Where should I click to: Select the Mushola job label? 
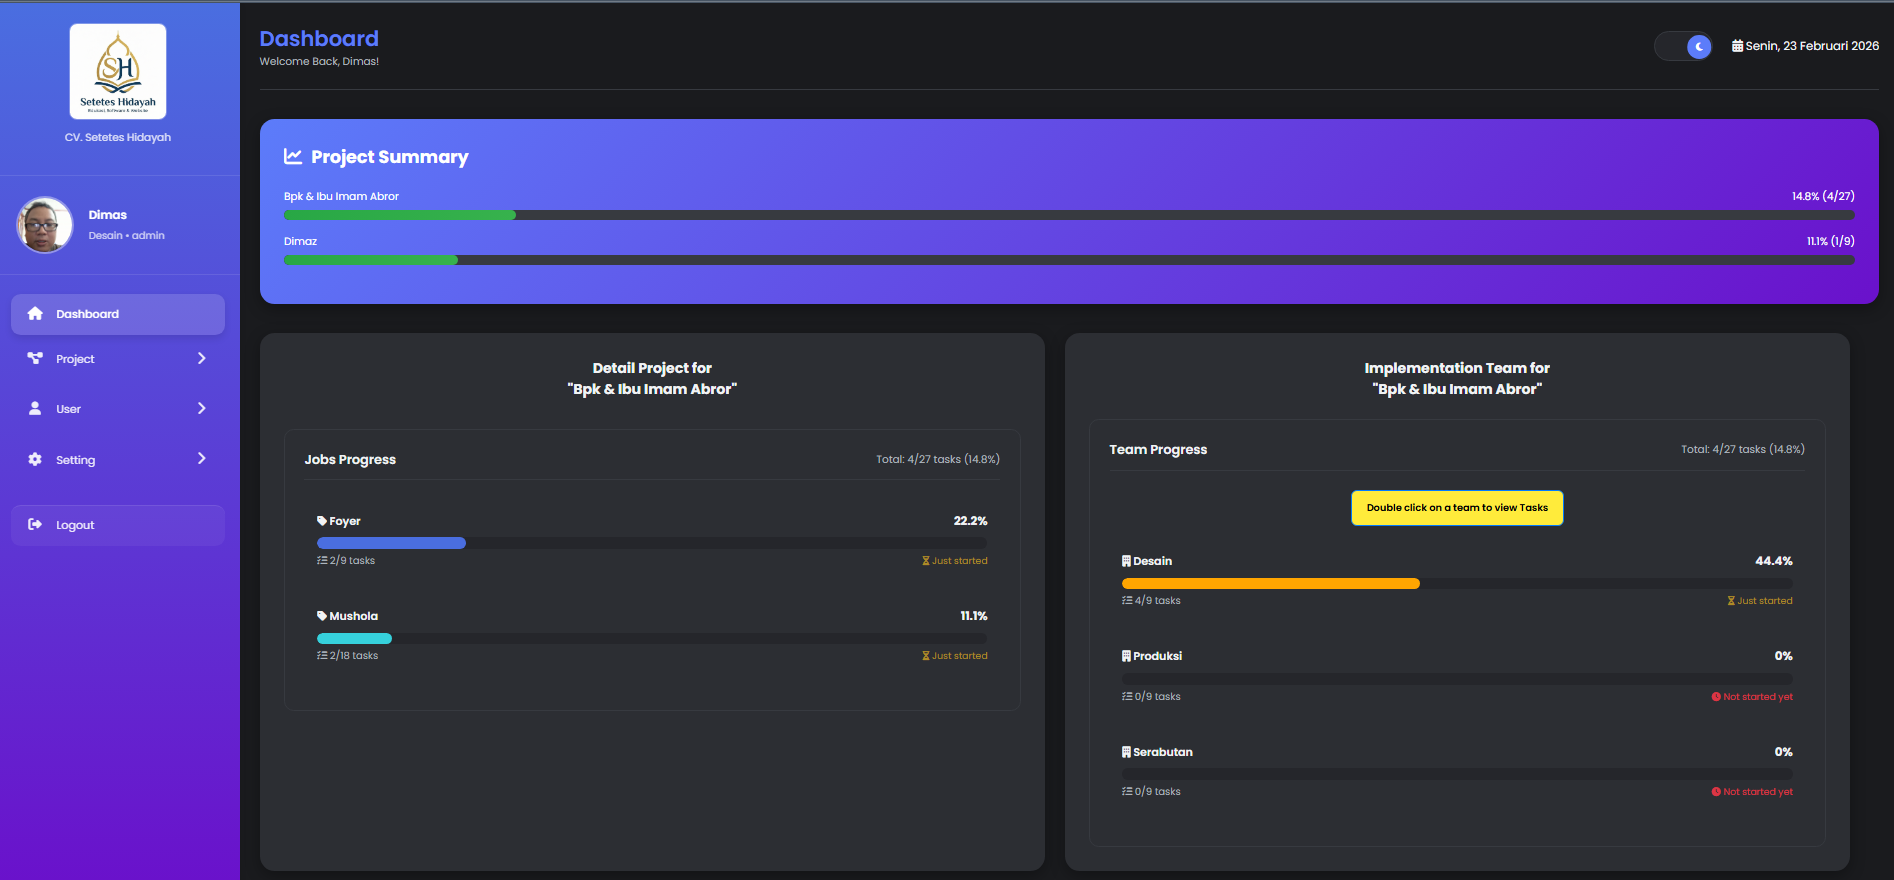354,616
